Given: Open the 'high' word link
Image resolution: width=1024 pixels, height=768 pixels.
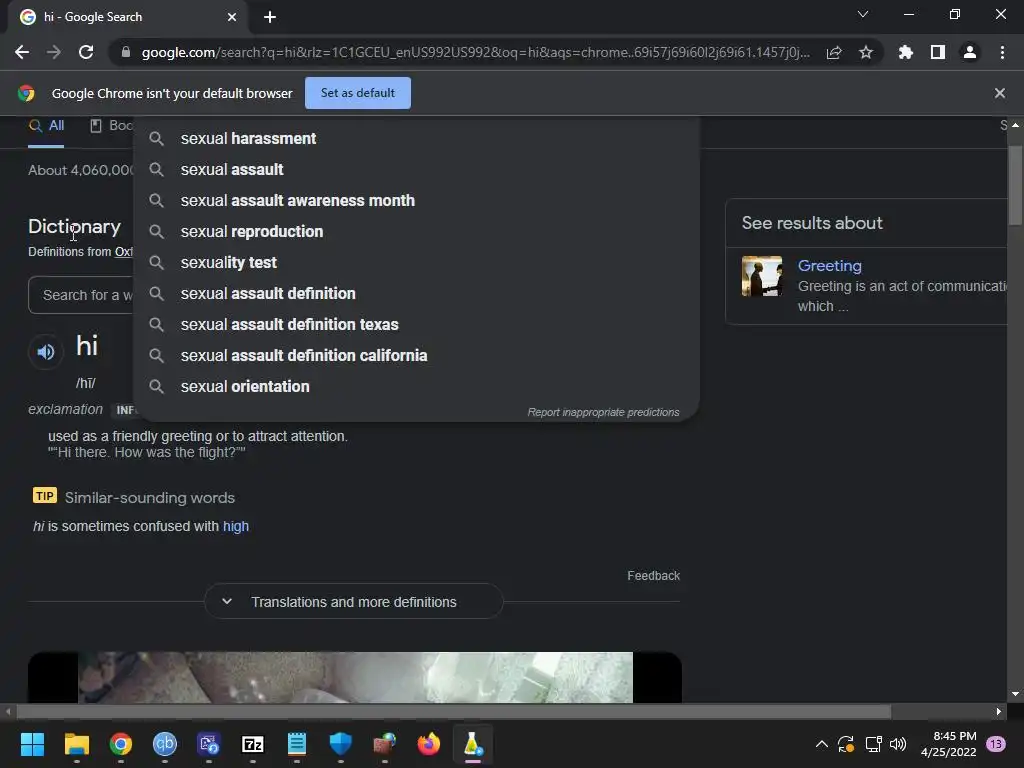Looking at the screenshot, I should point(236,526).
